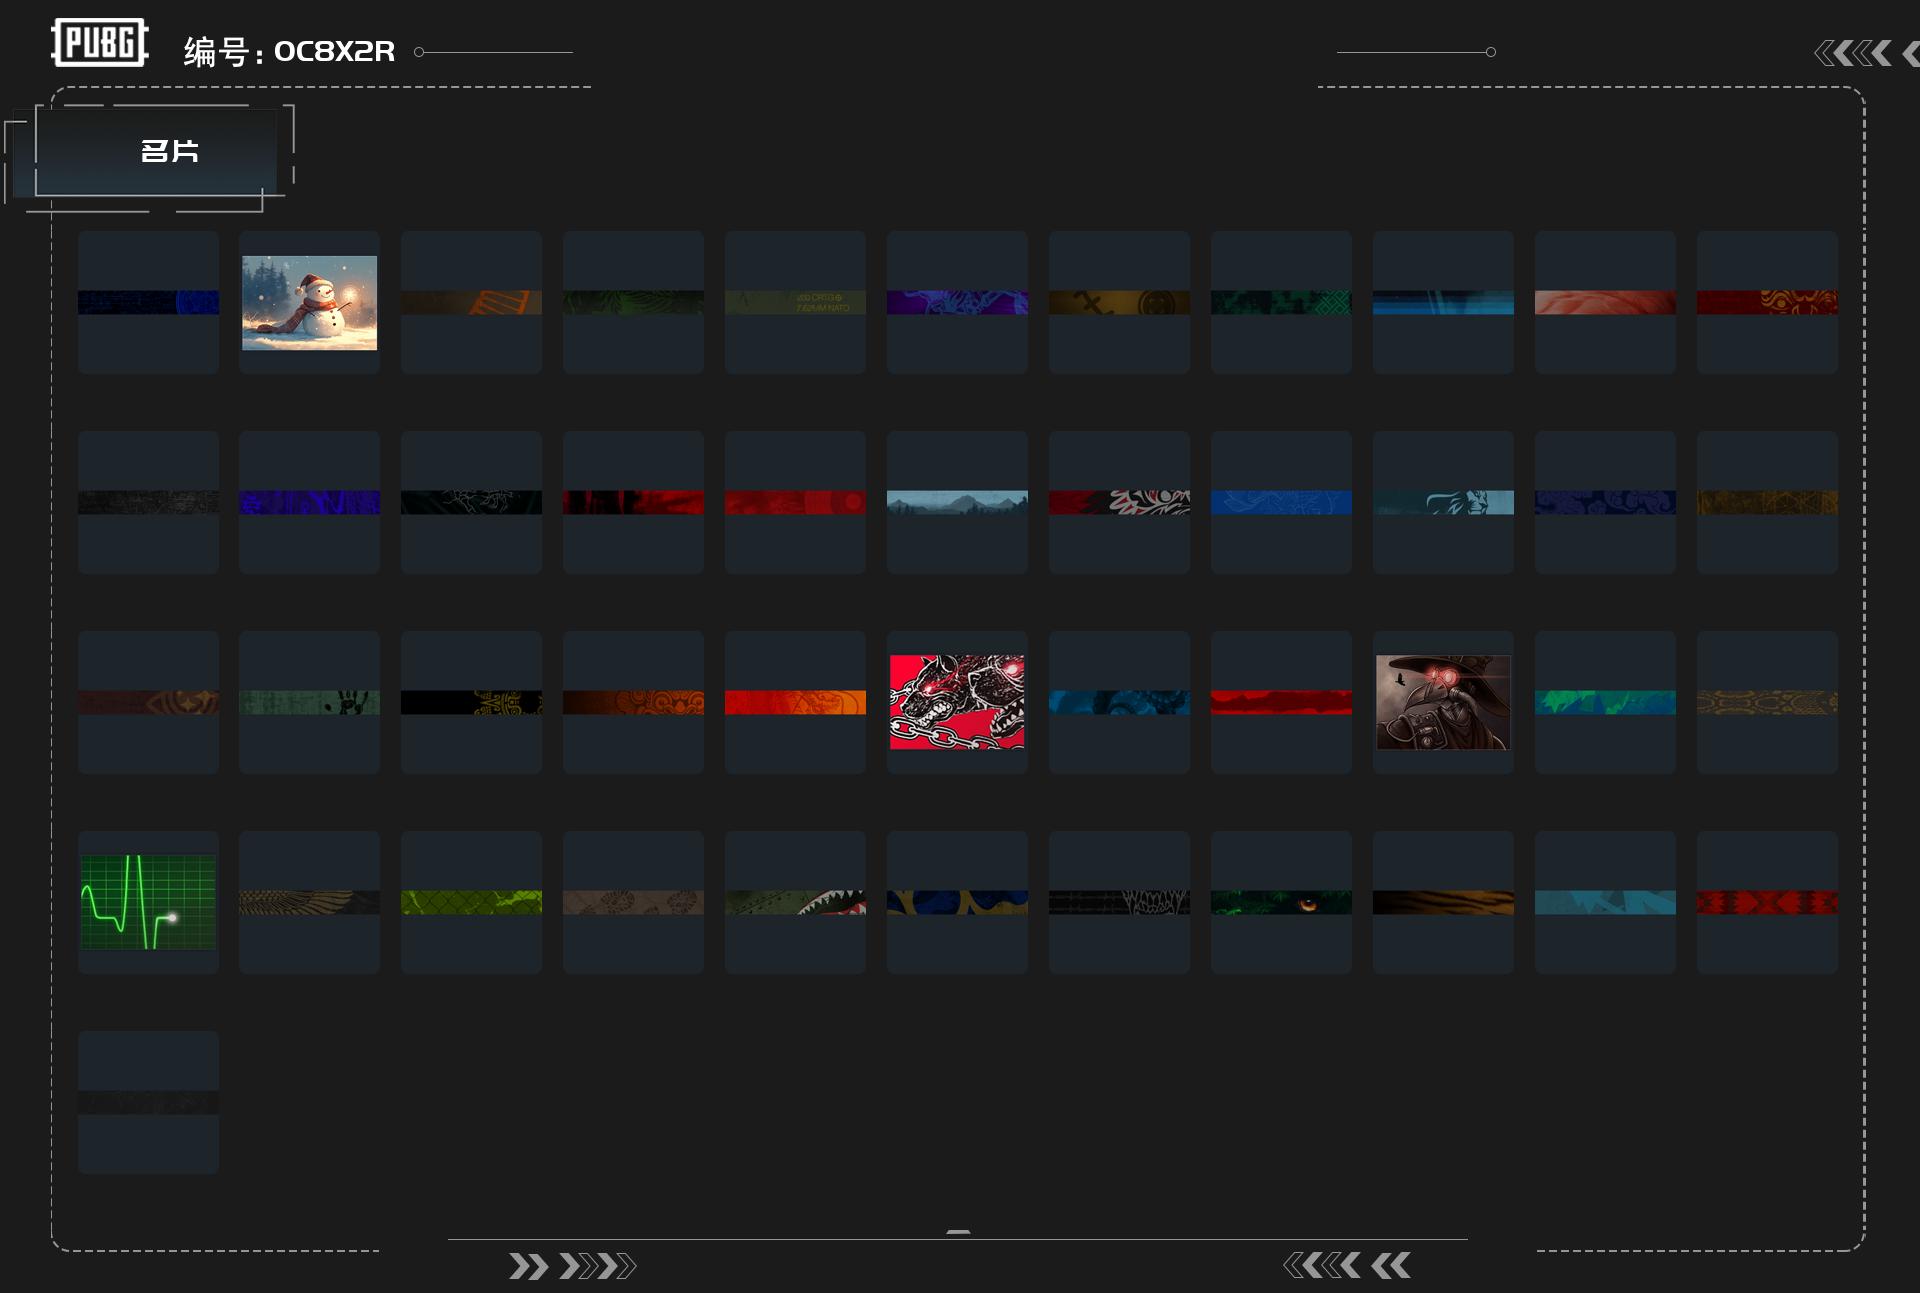Select the navy blue cloud pattern nameplate
This screenshot has width=1920, height=1293.
[x=1605, y=502]
